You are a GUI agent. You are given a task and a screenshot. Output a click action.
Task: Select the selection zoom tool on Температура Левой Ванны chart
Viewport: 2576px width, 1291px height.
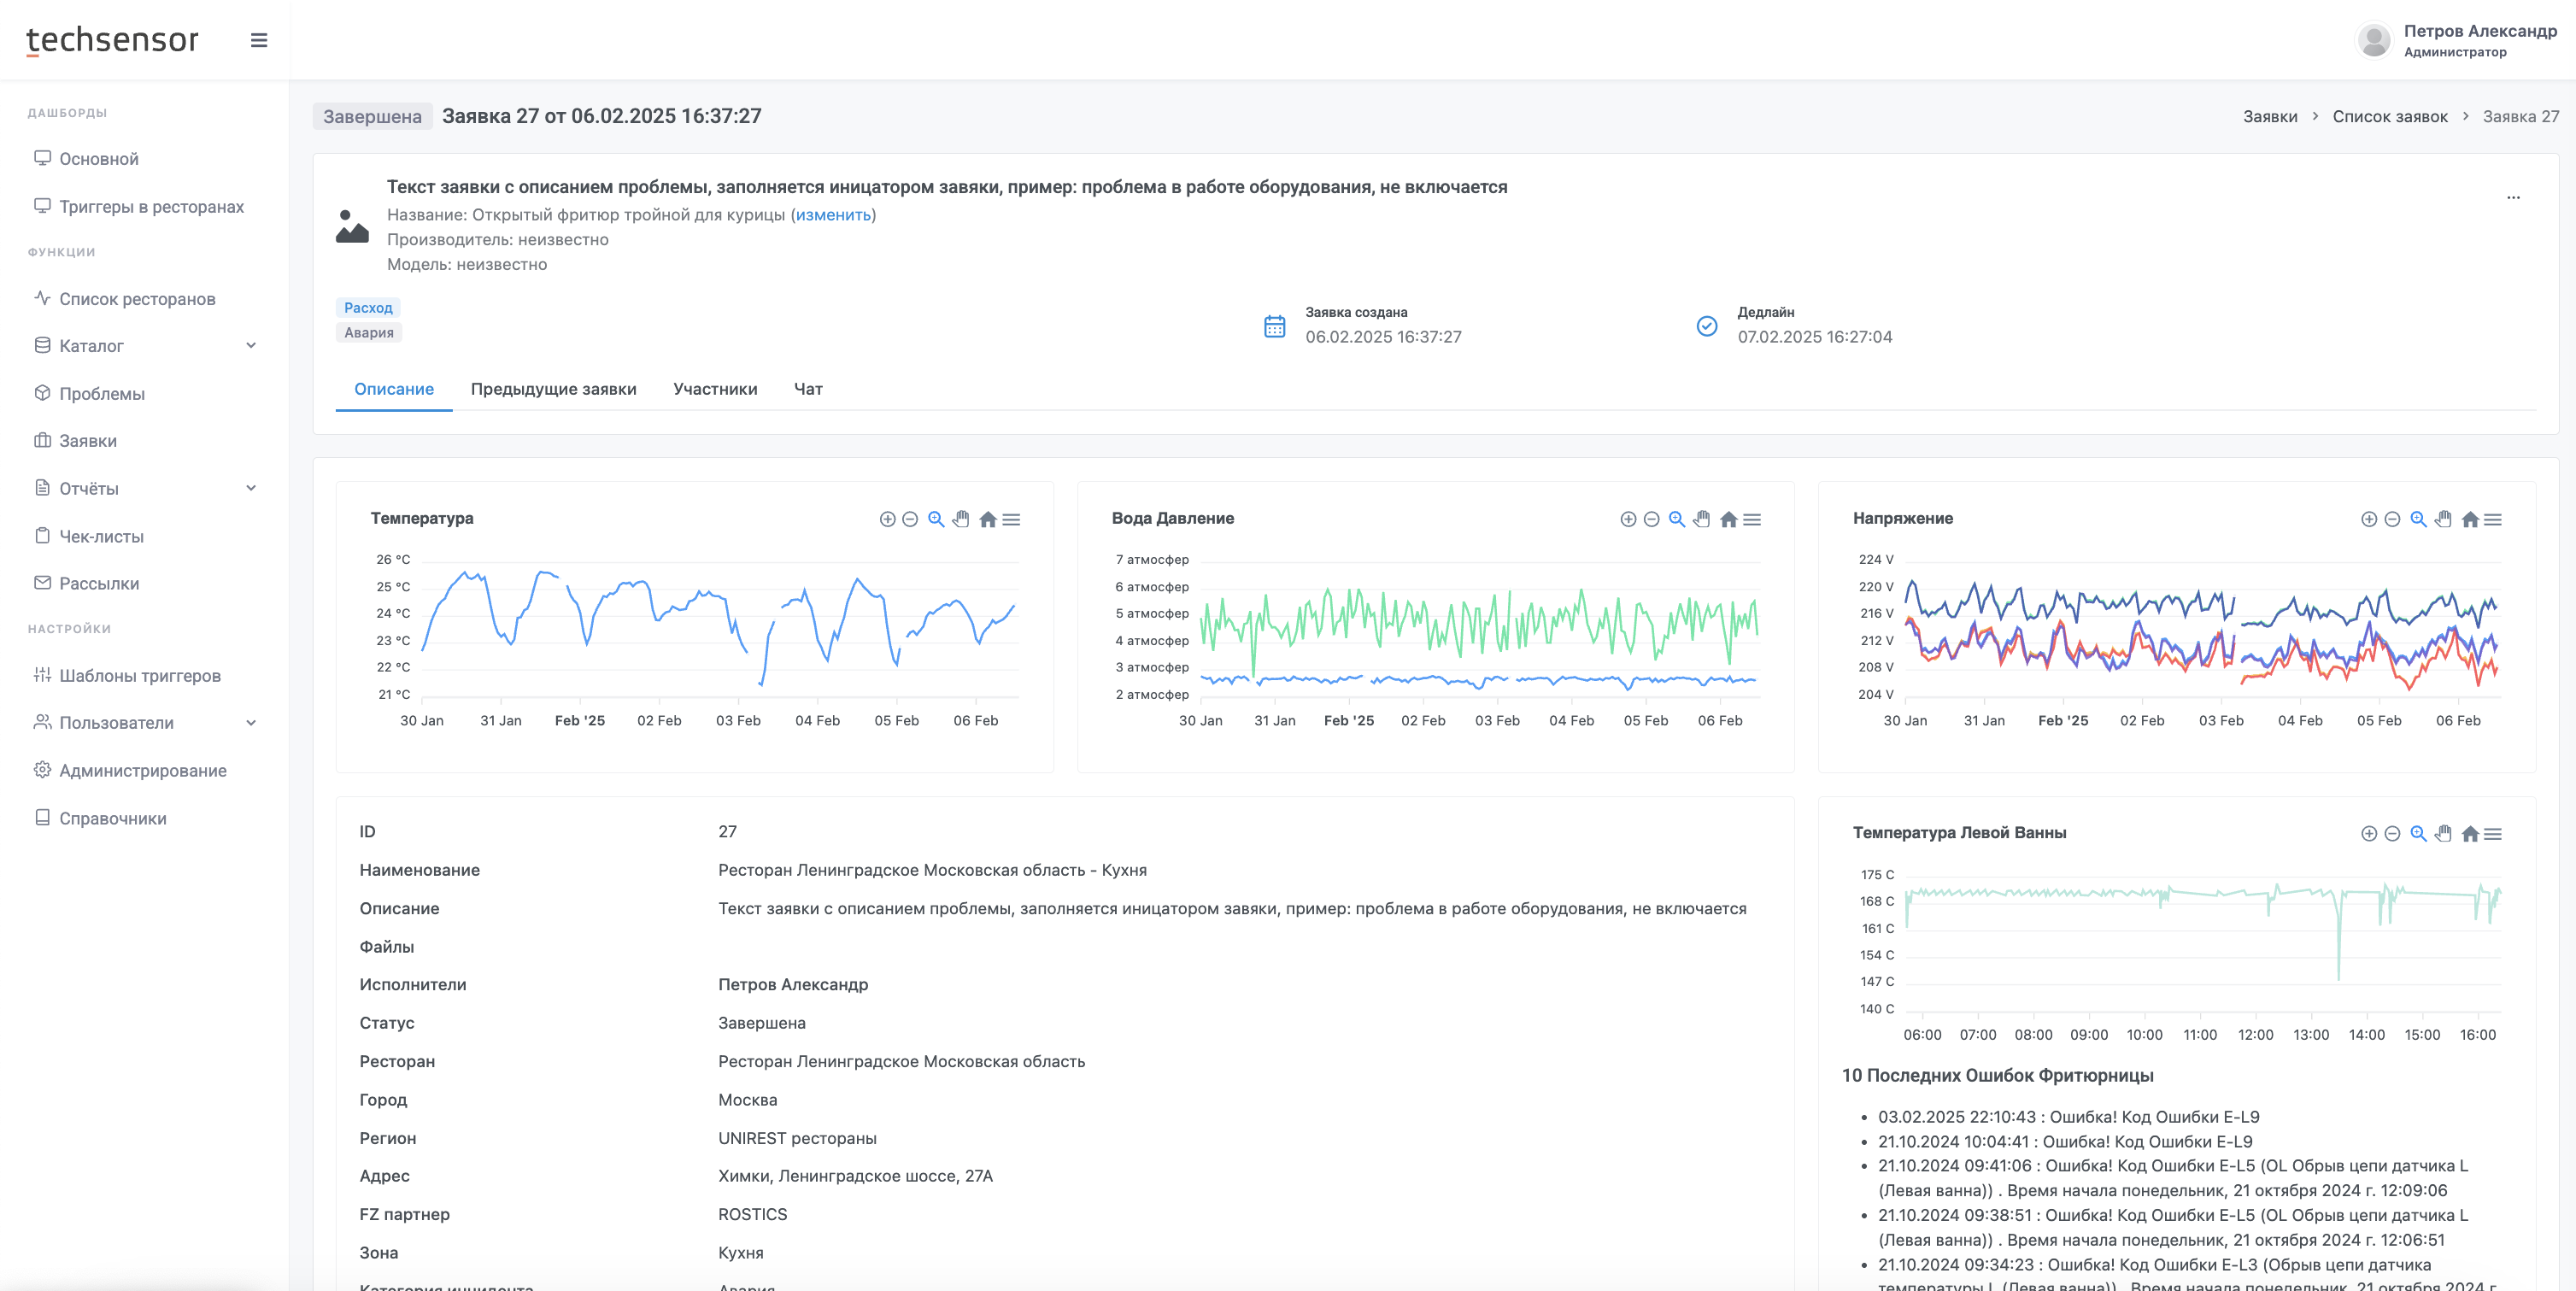[x=2418, y=833]
